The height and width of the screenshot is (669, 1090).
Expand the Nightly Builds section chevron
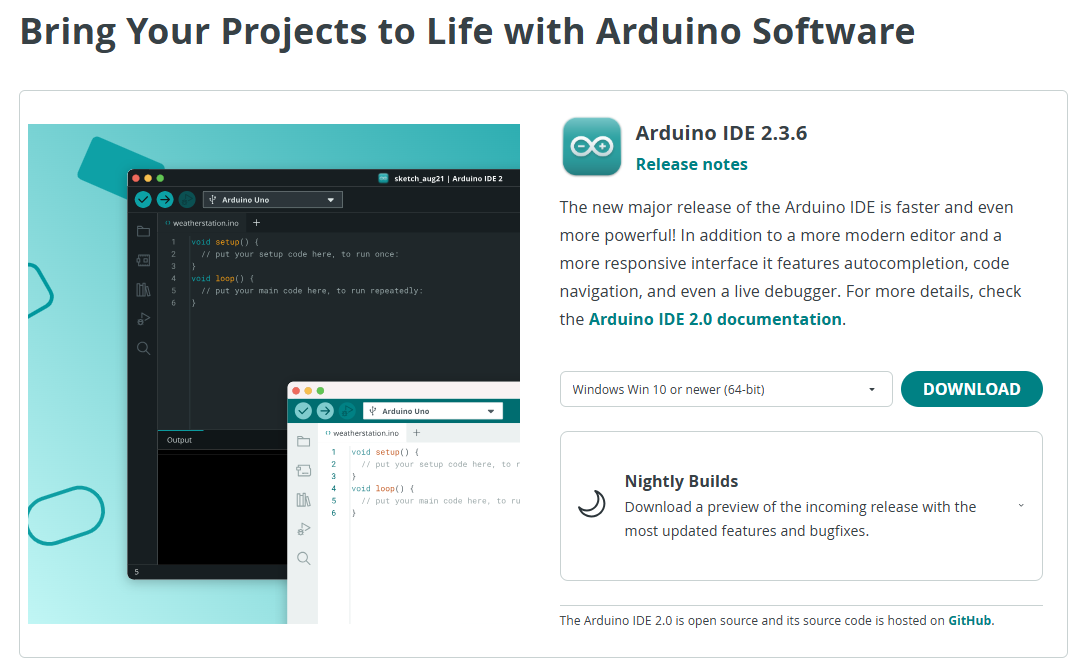(1020, 505)
